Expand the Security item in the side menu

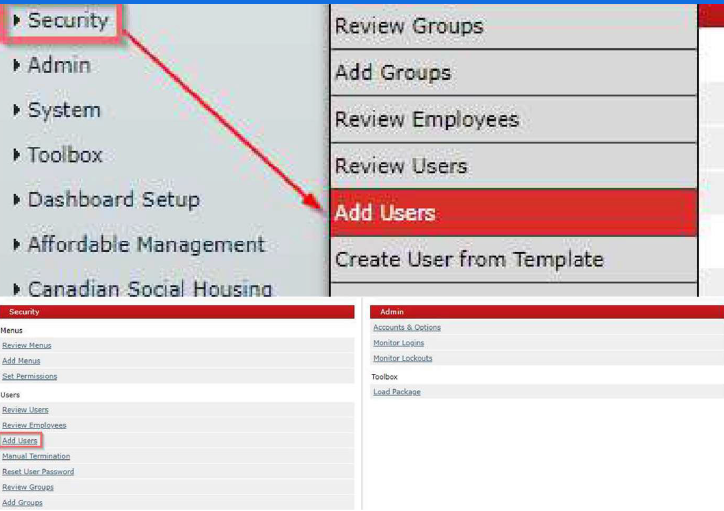[x=66, y=21]
